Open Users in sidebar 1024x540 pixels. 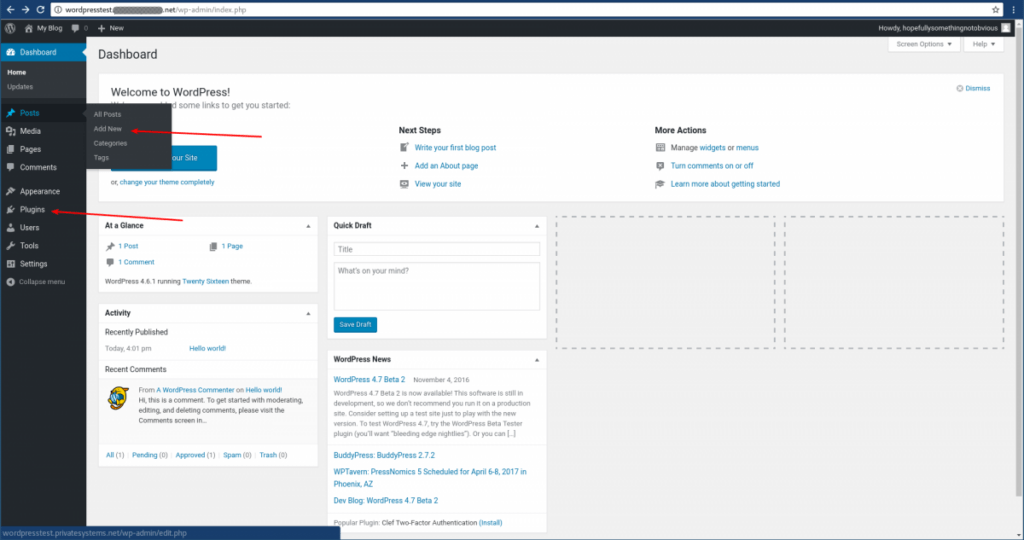(x=43, y=228)
